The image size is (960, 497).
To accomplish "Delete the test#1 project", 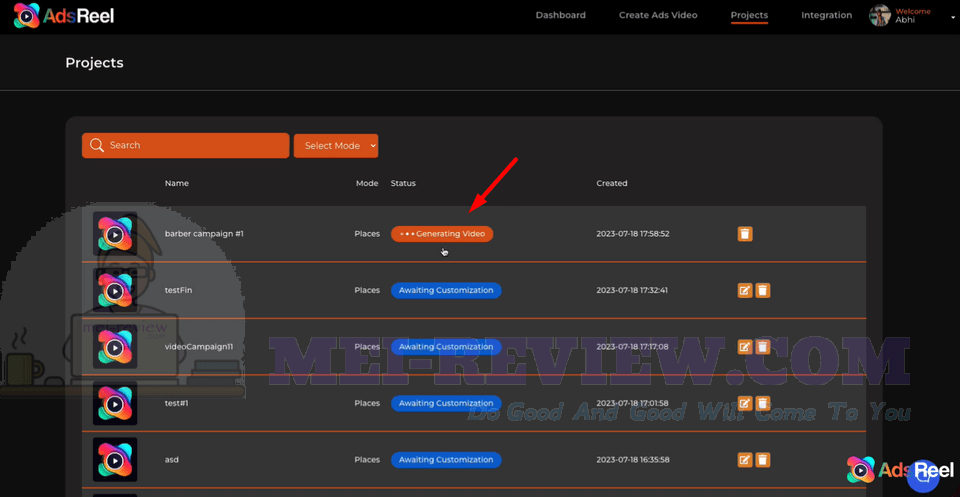I will click(762, 403).
